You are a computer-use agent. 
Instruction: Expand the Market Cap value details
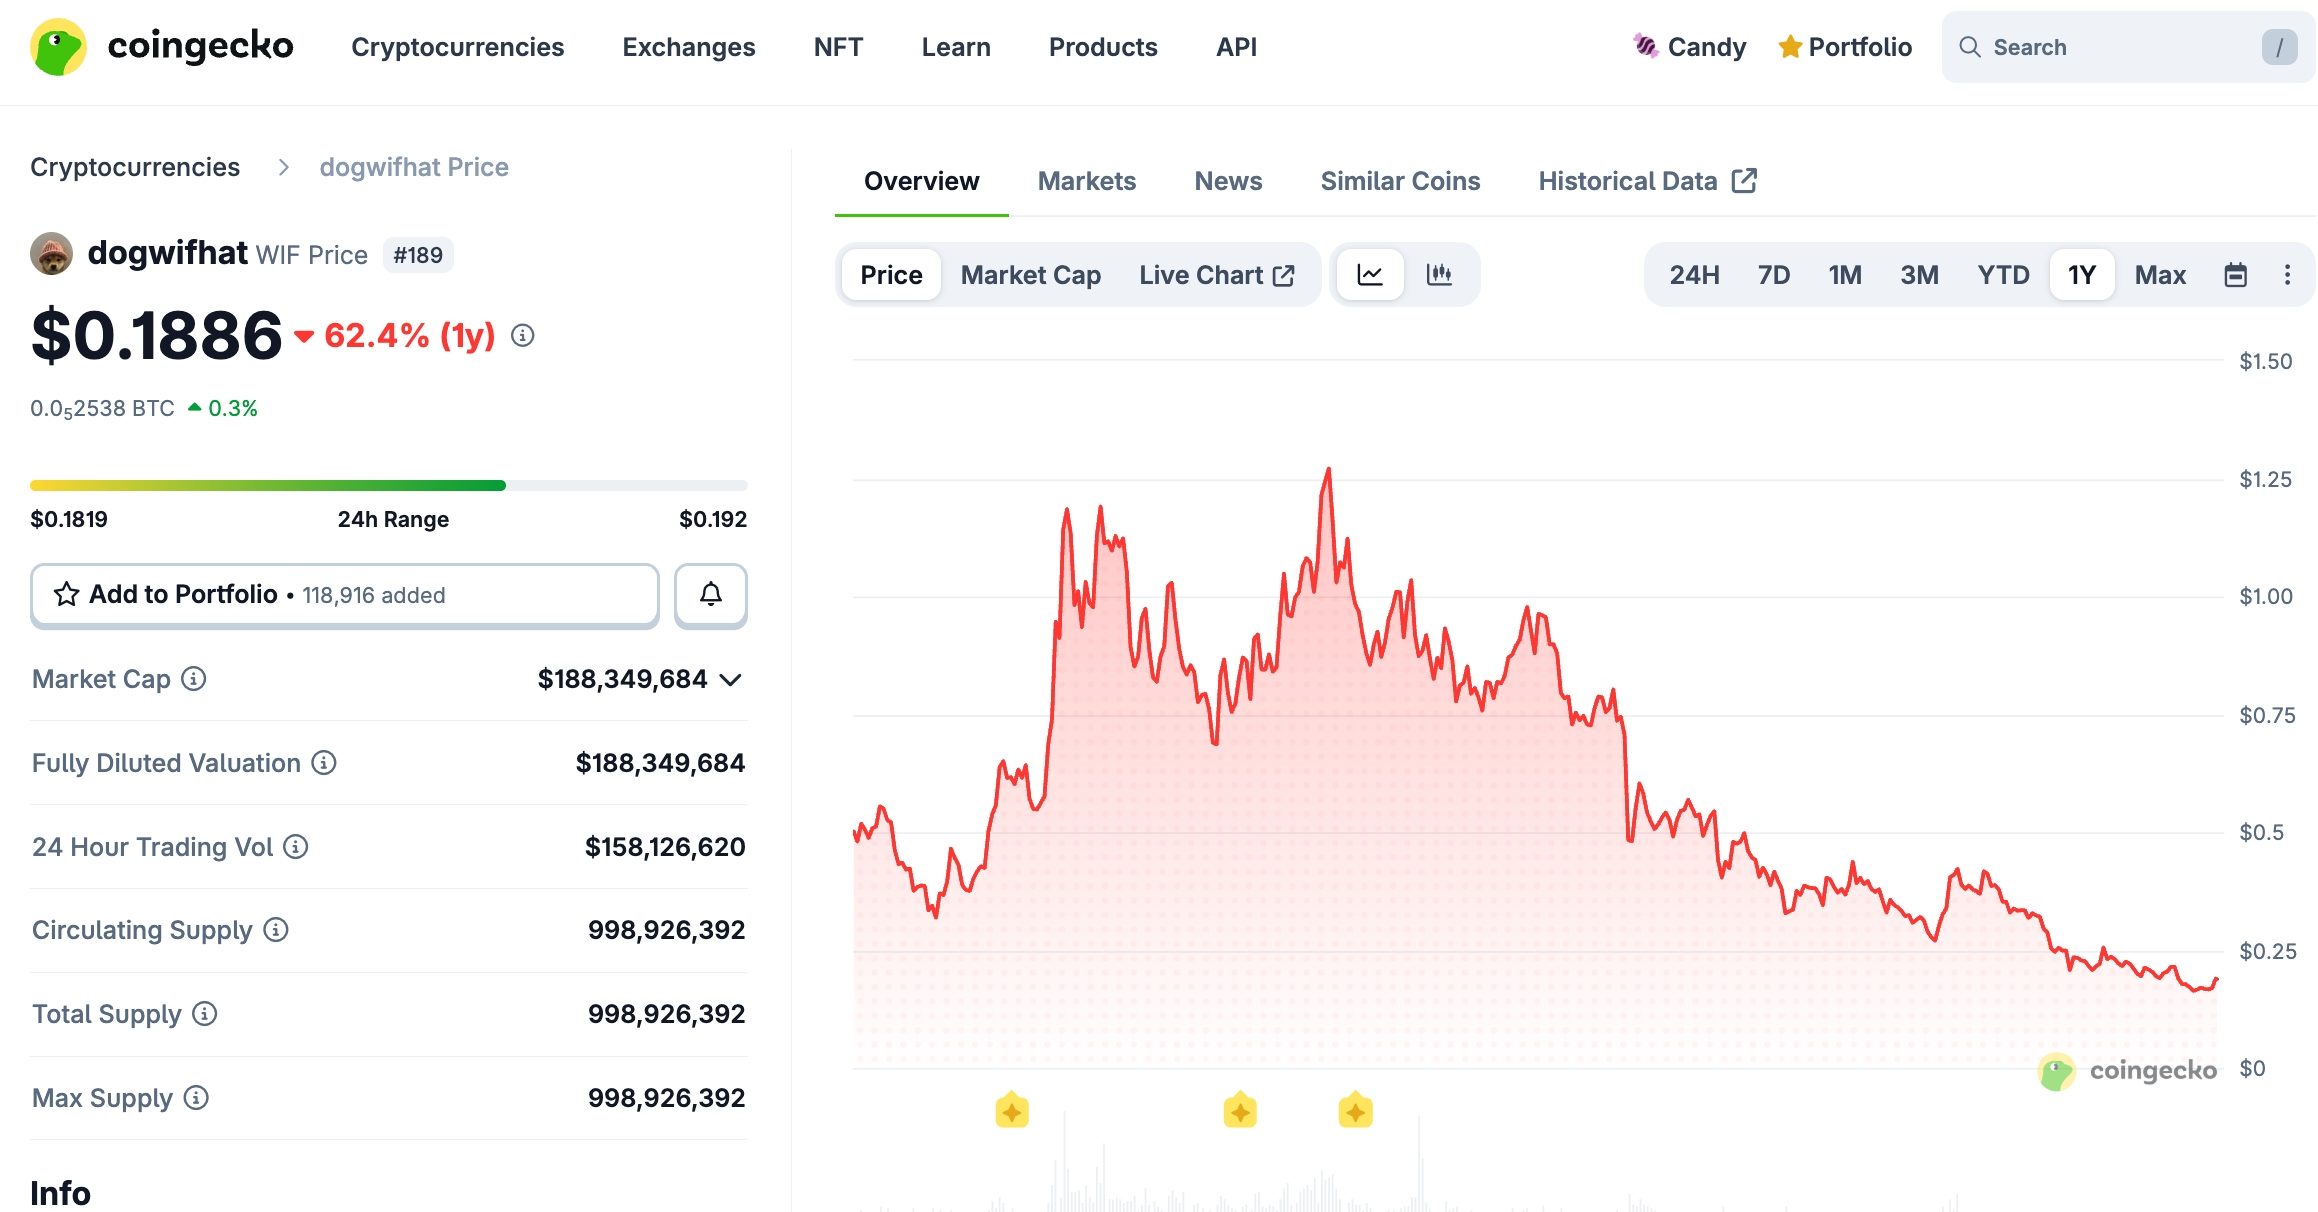pos(731,680)
